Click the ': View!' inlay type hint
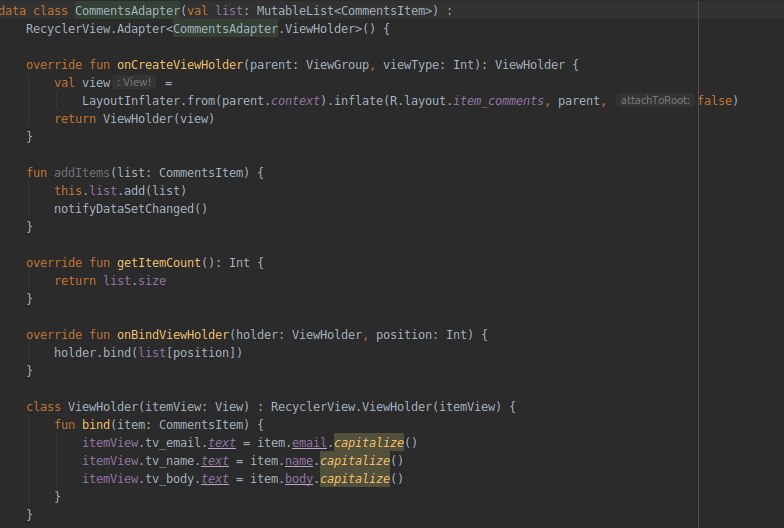The height and width of the screenshot is (528, 784). tap(134, 82)
